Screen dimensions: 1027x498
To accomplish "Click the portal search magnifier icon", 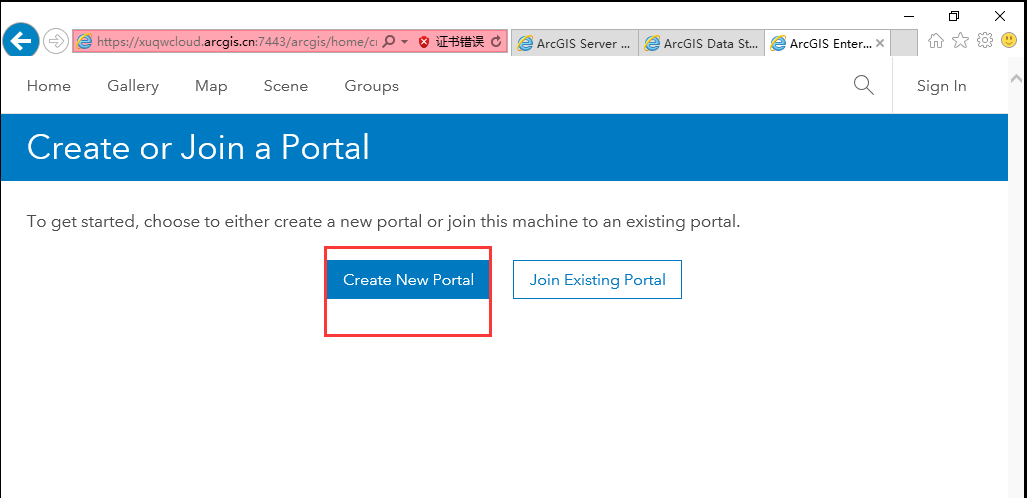I will (864, 85).
